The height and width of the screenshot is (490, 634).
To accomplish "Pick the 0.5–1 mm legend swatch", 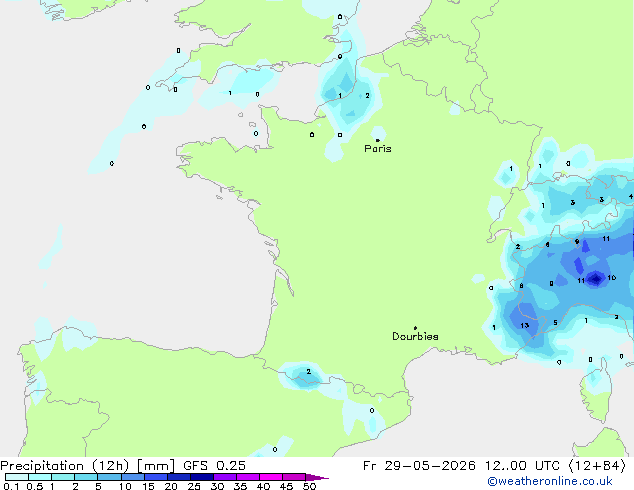I will (x=40, y=477).
